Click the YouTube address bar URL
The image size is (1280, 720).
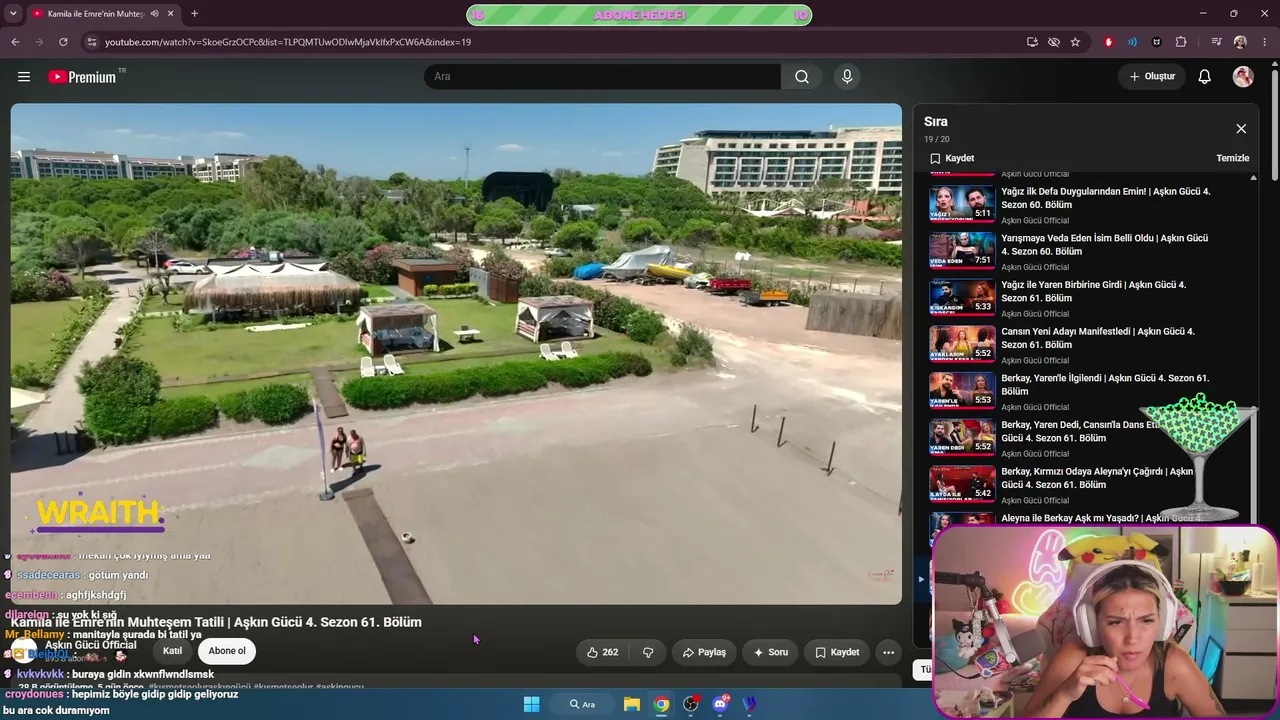click(288, 42)
